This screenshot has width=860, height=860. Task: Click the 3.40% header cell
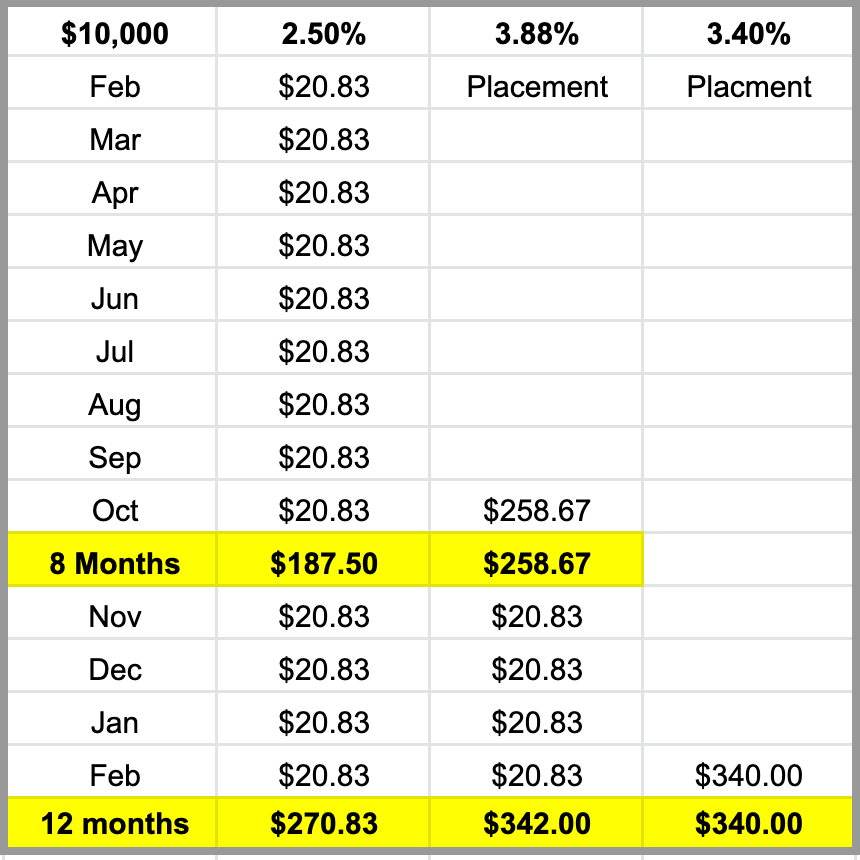pyautogui.click(x=749, y=34)
